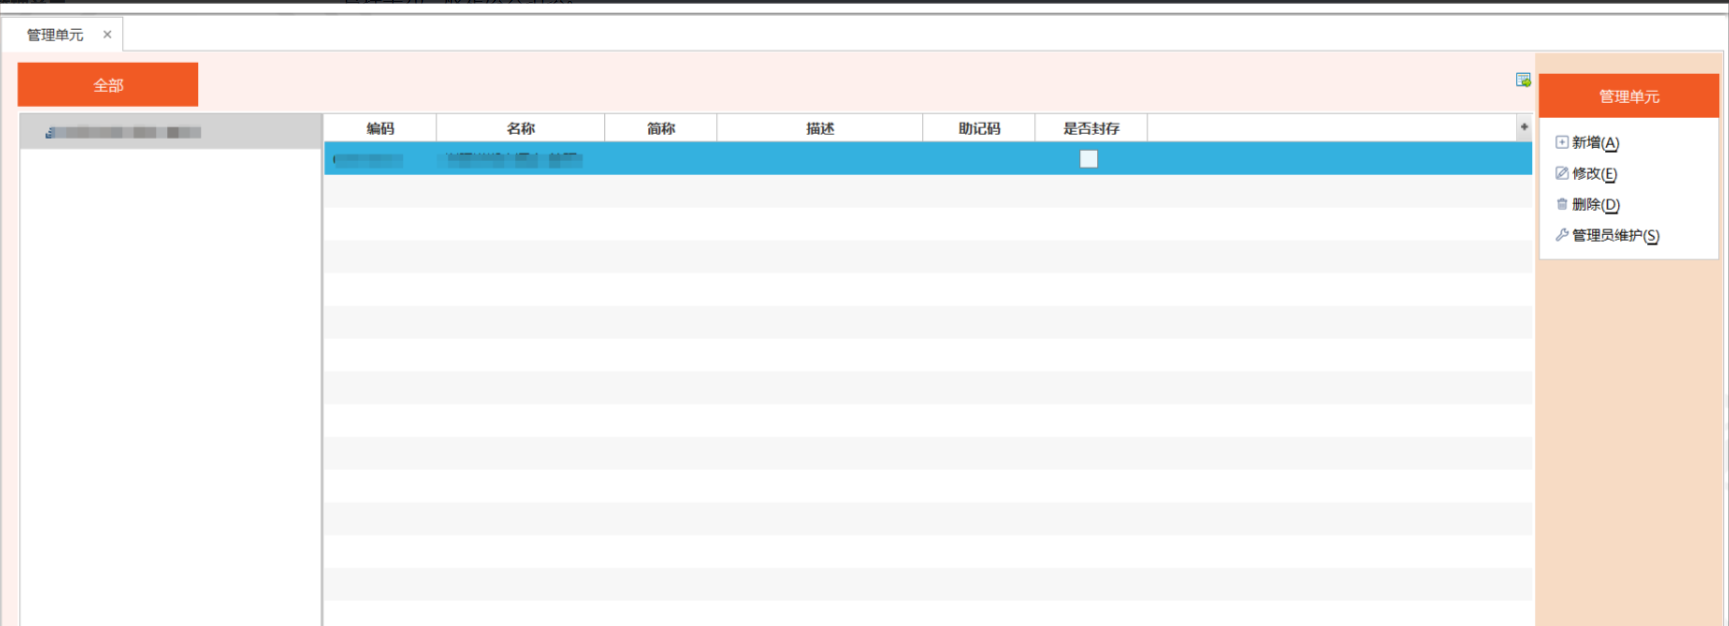Click the 新增(A) plus icon
The height and width of the screenshot is (626, 1729).
coord(1562,143)
